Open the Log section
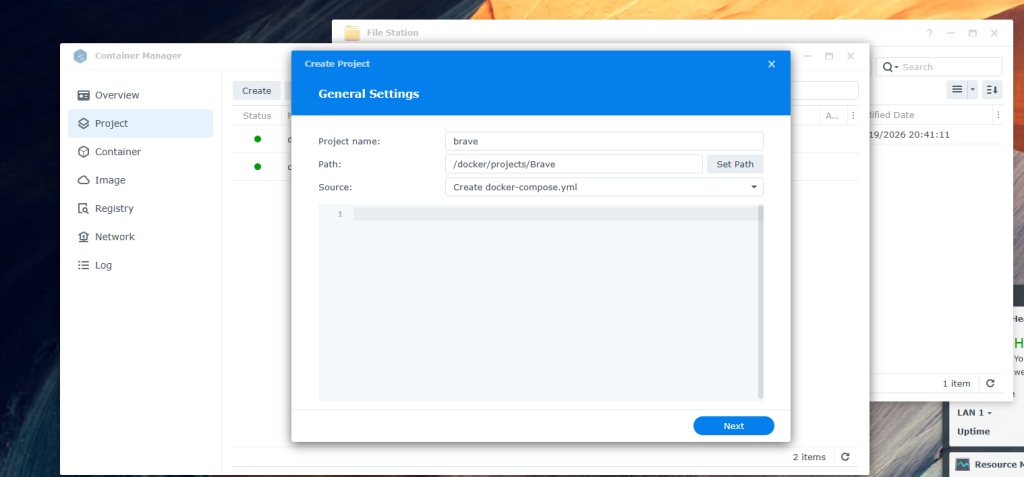 coord(140,265)
